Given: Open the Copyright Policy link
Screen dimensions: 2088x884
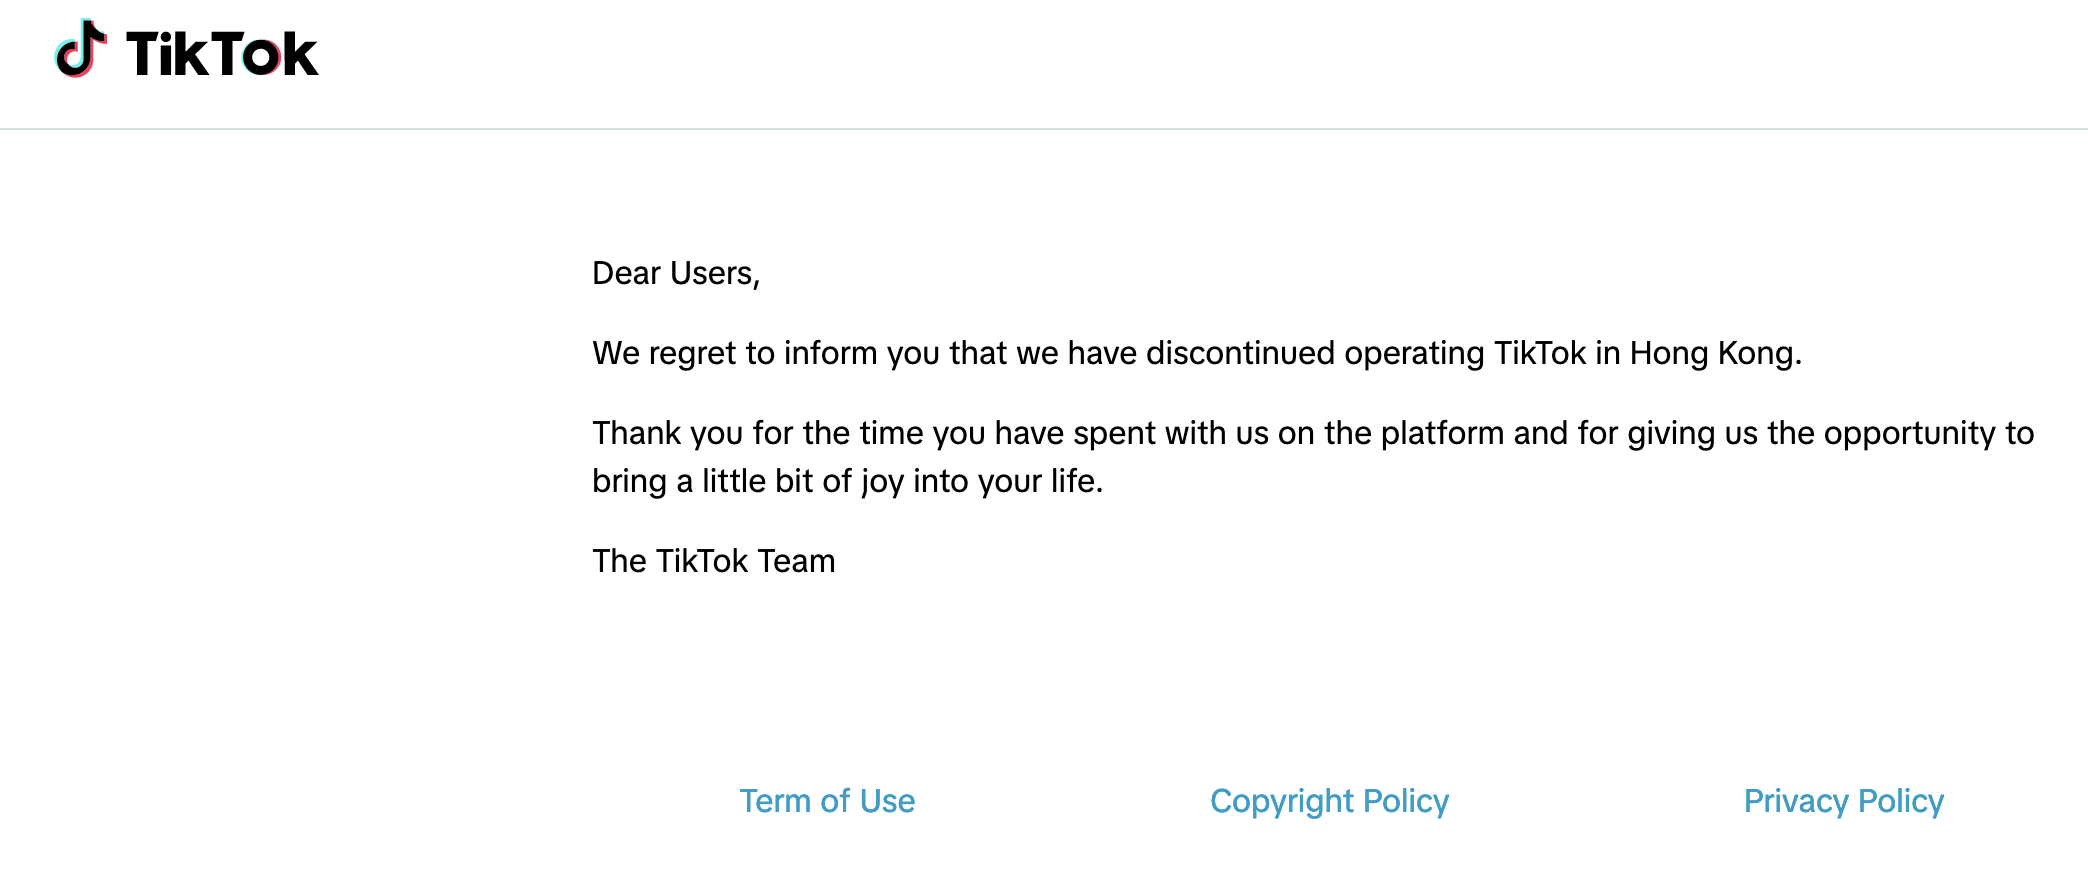Looking at the screenshot, I should point(1329,801).
